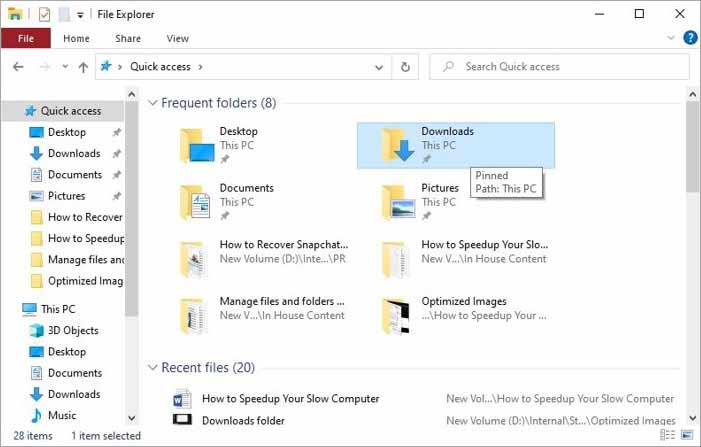Select 3D Objects under This PC
The image size is (701, 447).
click(x=73, y=330)
